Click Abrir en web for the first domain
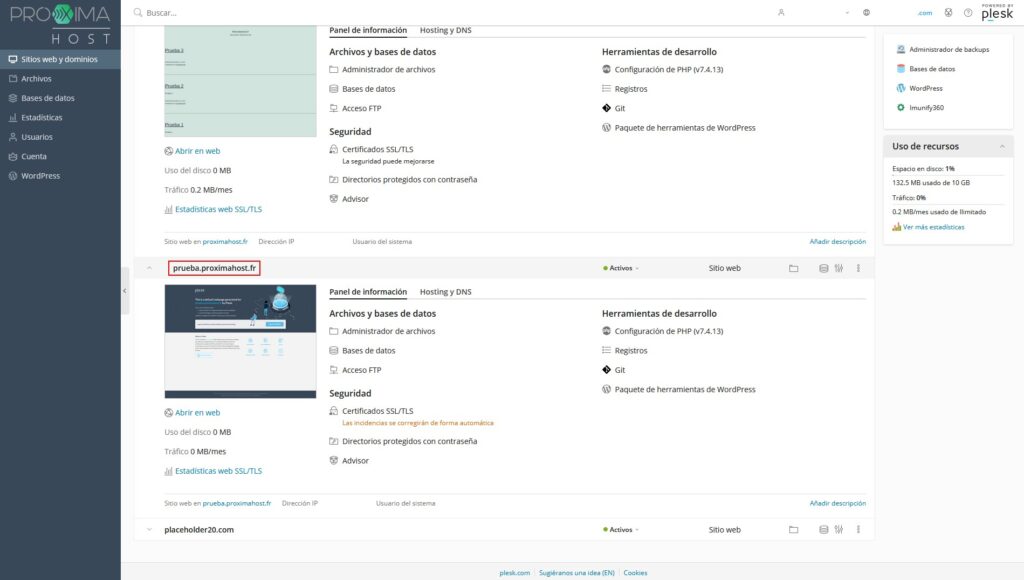Screen dimensions: 1024x580 click(x=193, y=151)
